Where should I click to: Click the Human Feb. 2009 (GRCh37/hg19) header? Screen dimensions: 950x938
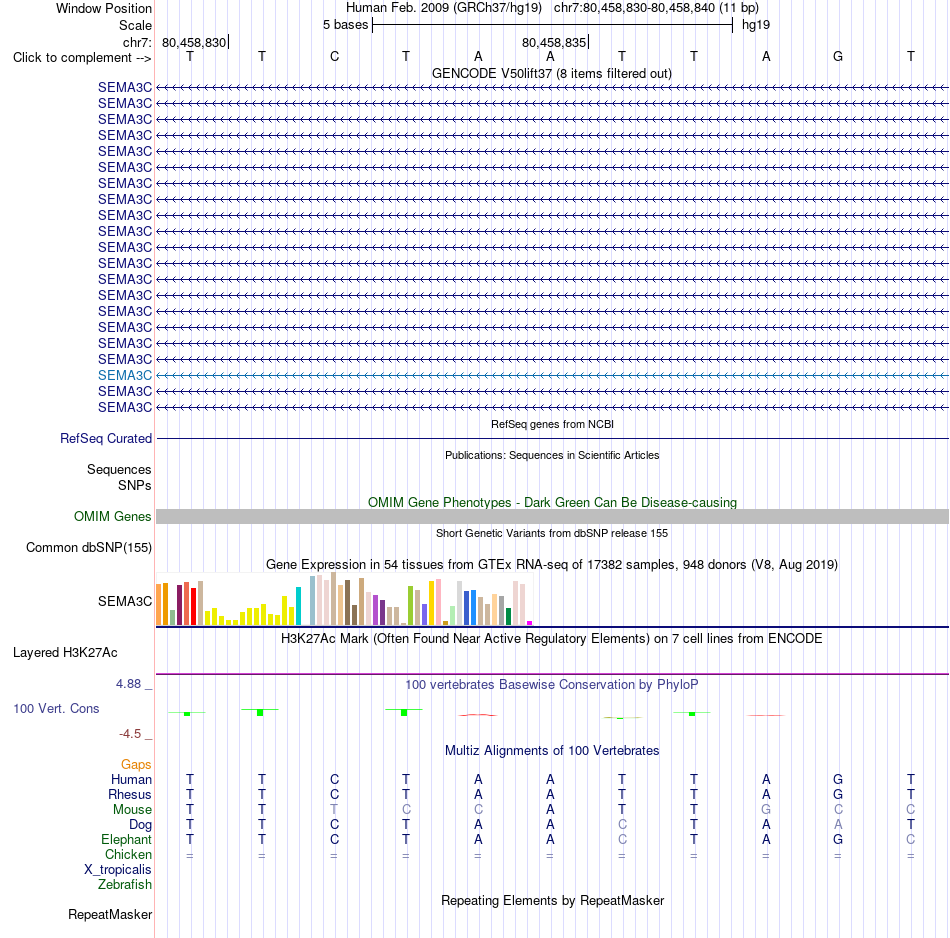pos(443,8)
